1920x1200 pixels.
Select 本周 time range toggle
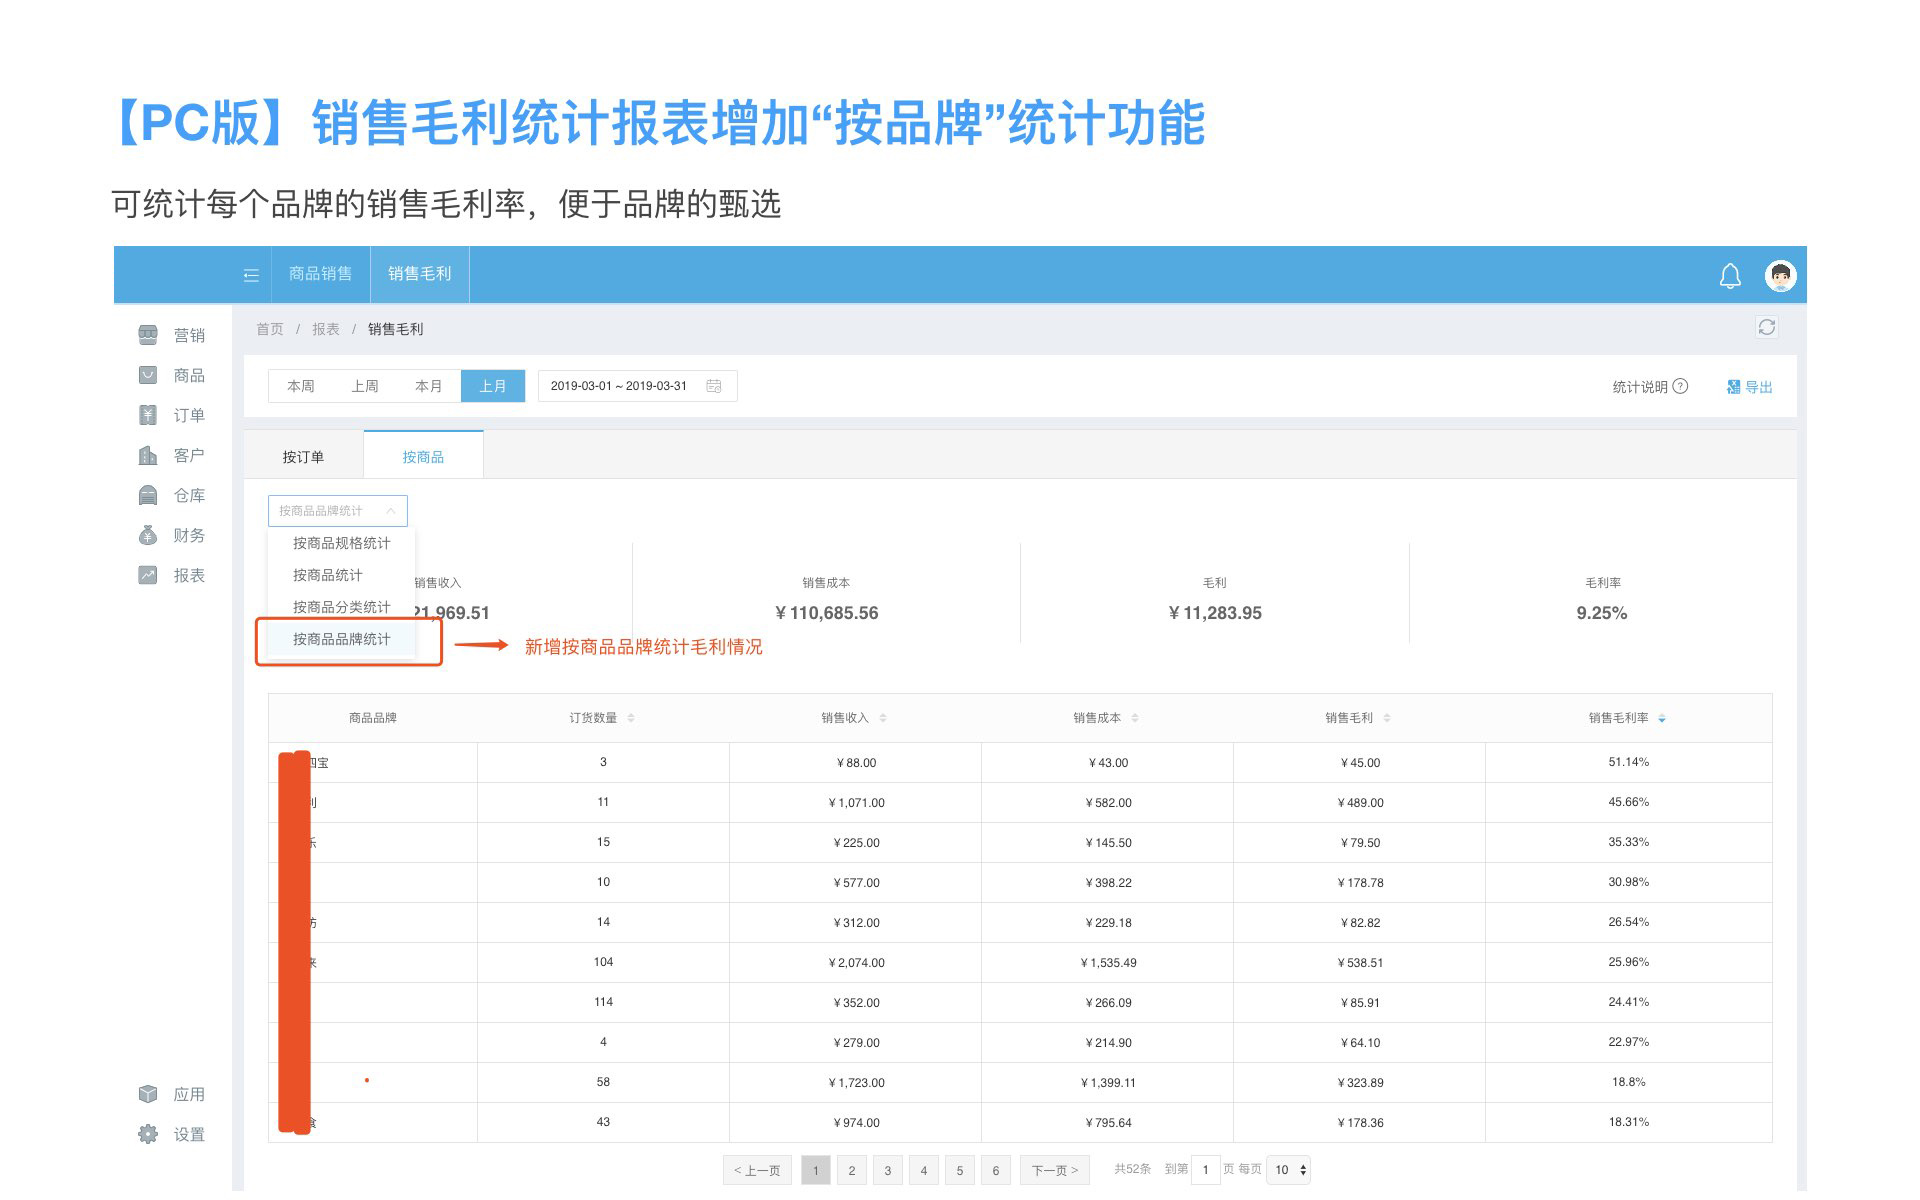(x=300, y=386)
